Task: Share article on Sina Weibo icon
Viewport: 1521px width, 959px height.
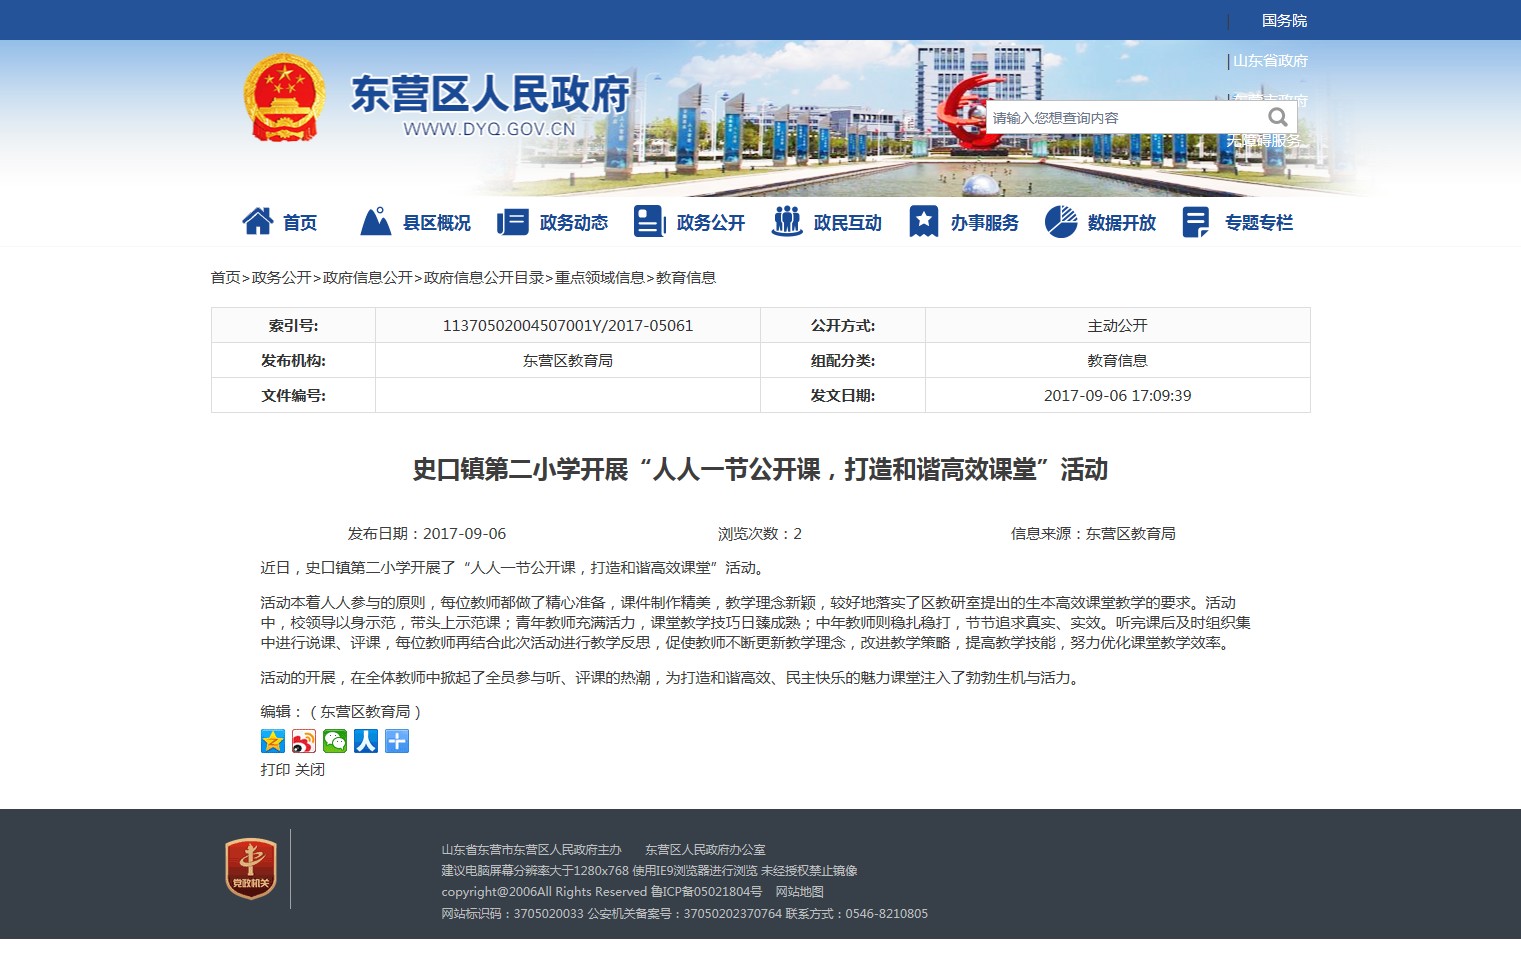Action: point(304,741)
